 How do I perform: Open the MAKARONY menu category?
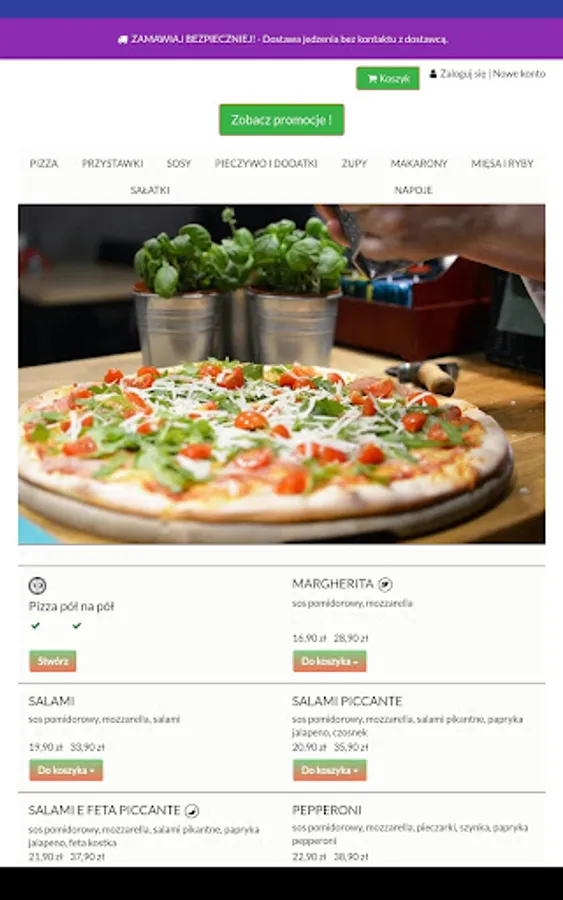coord(419,164)
